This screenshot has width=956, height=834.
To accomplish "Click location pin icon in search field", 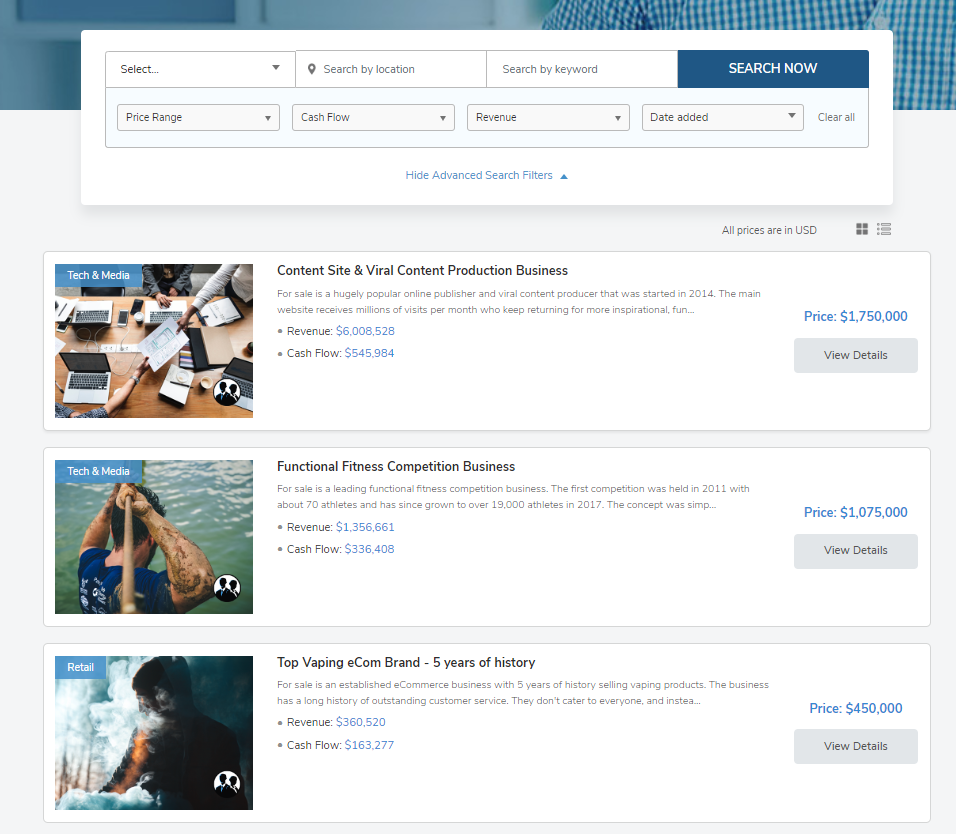I will click(312, 69).
